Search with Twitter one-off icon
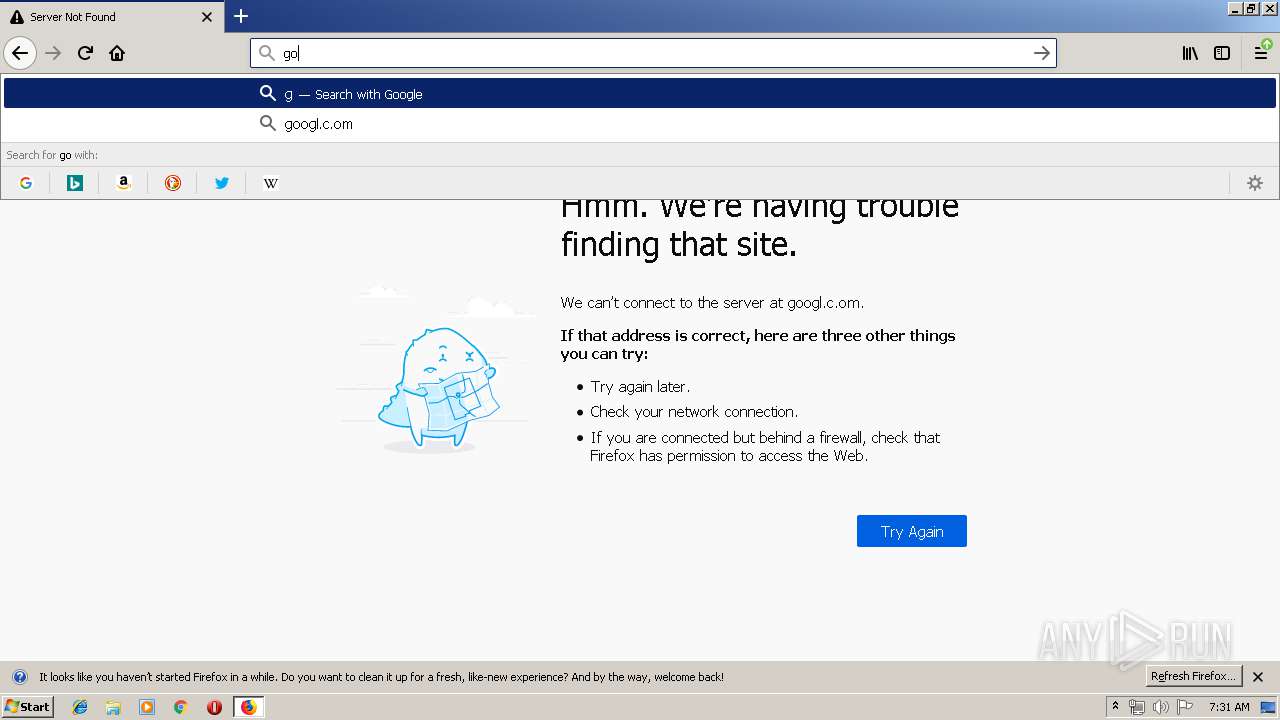Screen dimensions: 1280x720 (x=222, y=183)
